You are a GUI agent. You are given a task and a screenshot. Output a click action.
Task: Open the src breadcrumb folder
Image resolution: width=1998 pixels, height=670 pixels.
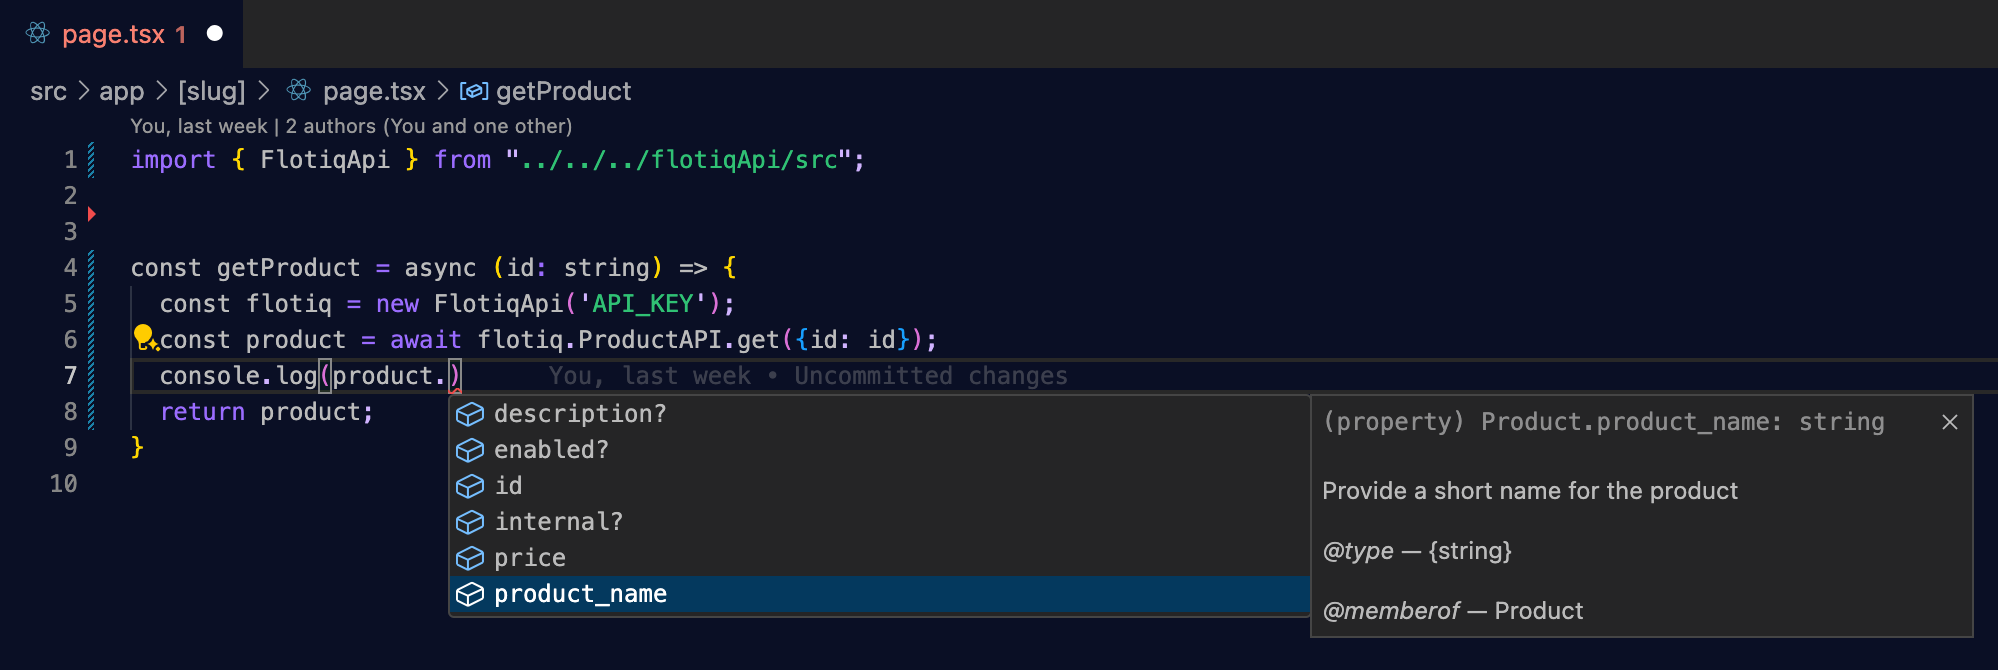click(x=48, y=91)
